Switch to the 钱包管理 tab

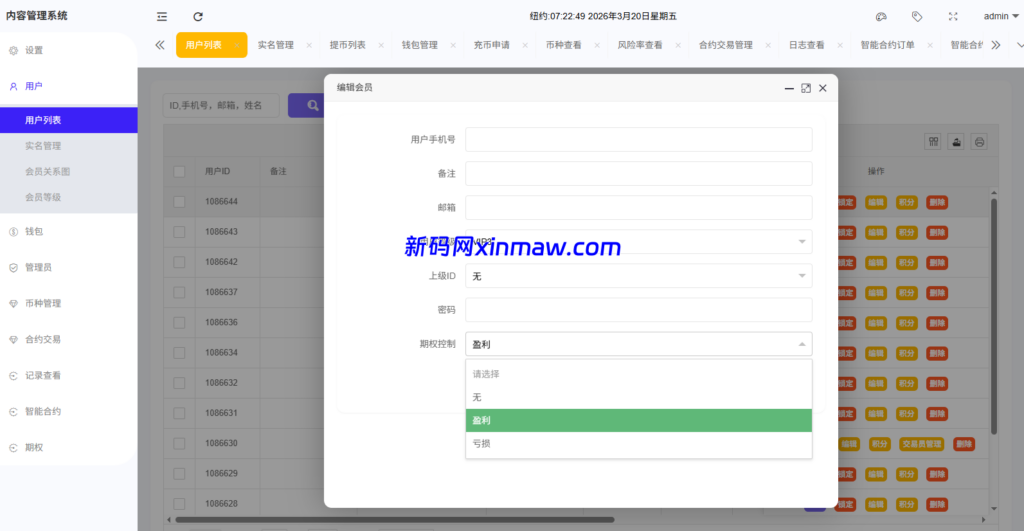click(x=419, y=45)
